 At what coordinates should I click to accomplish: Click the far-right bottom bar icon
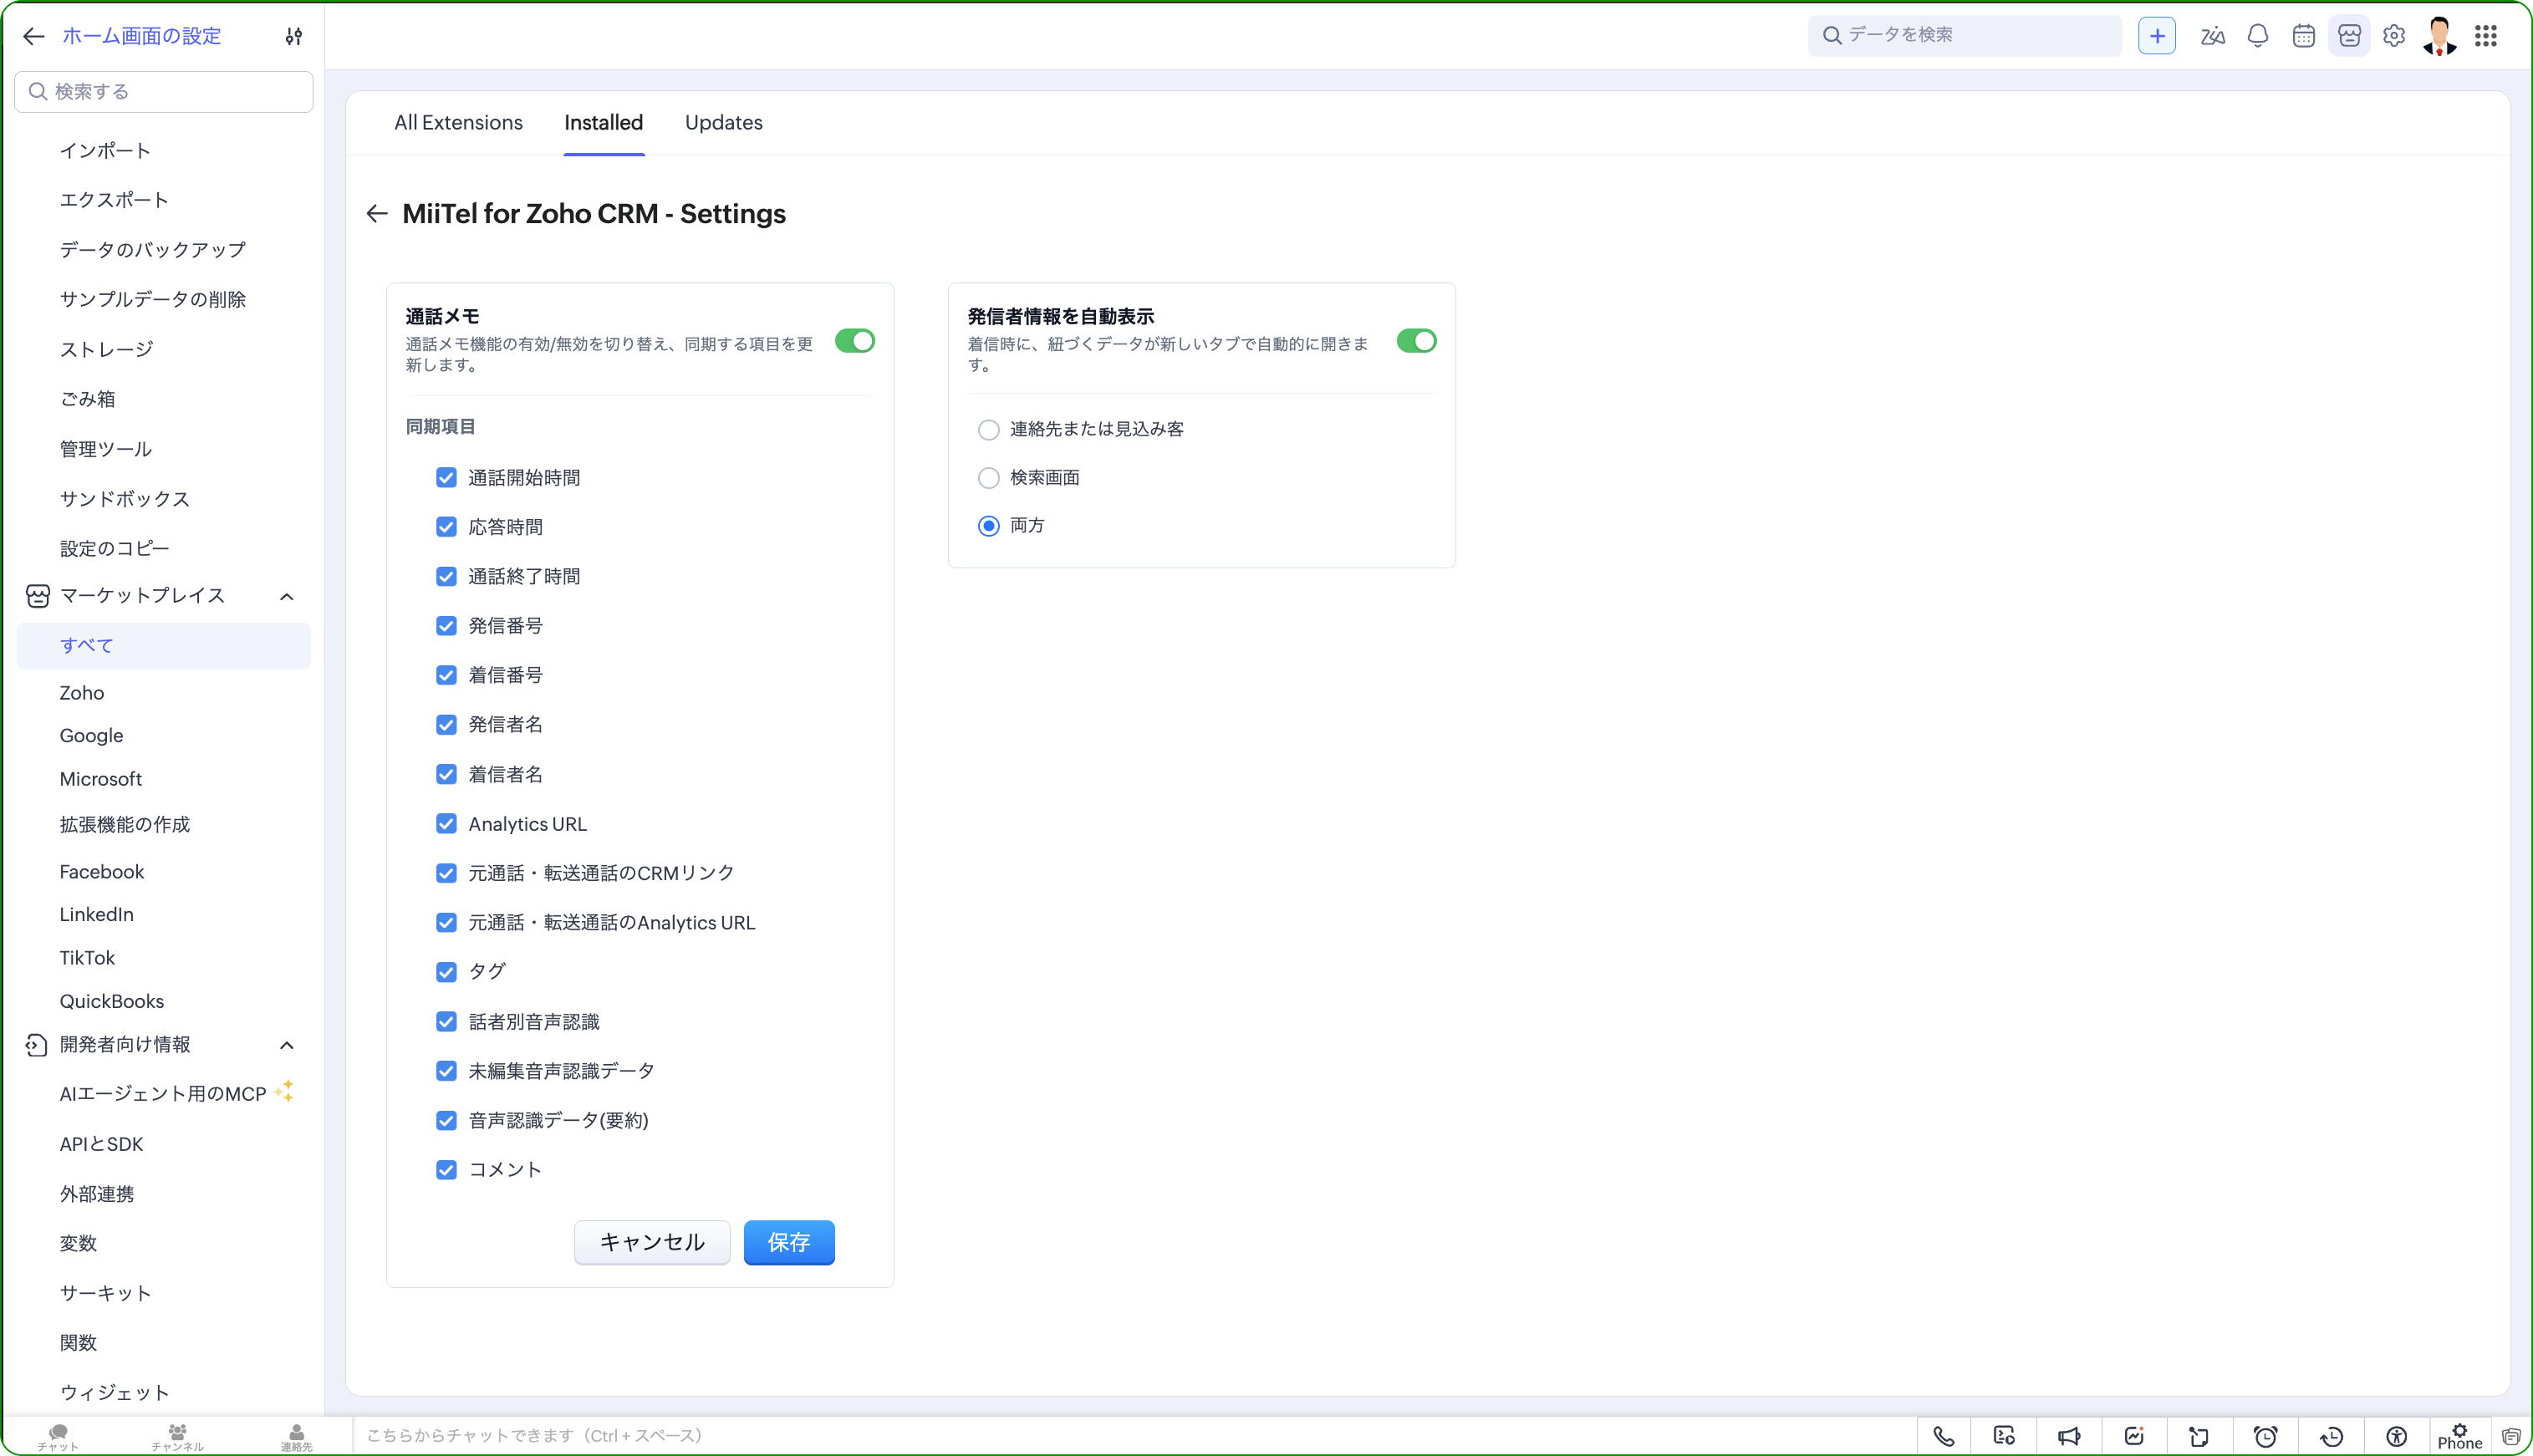2511,1436
